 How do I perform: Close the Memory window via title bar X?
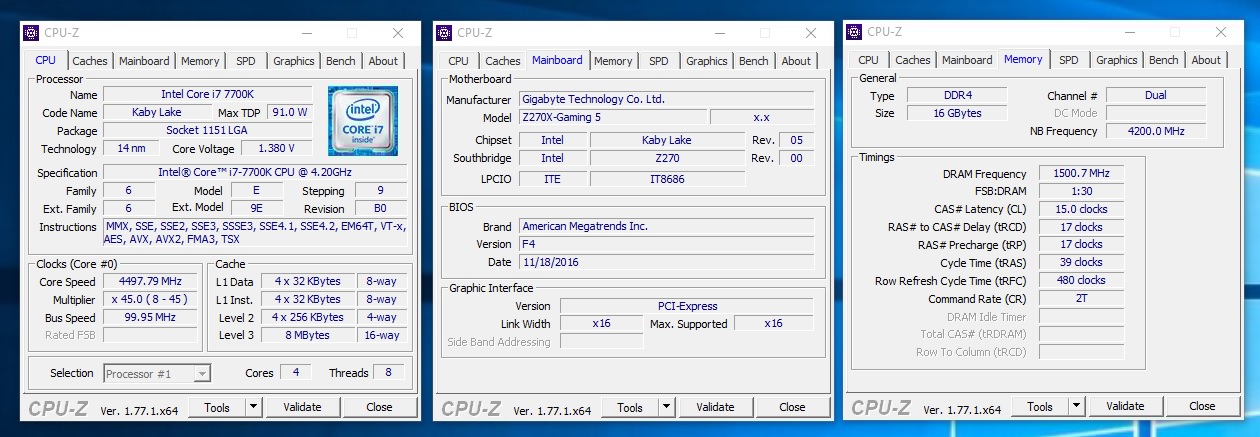[x=1220, y=32]
